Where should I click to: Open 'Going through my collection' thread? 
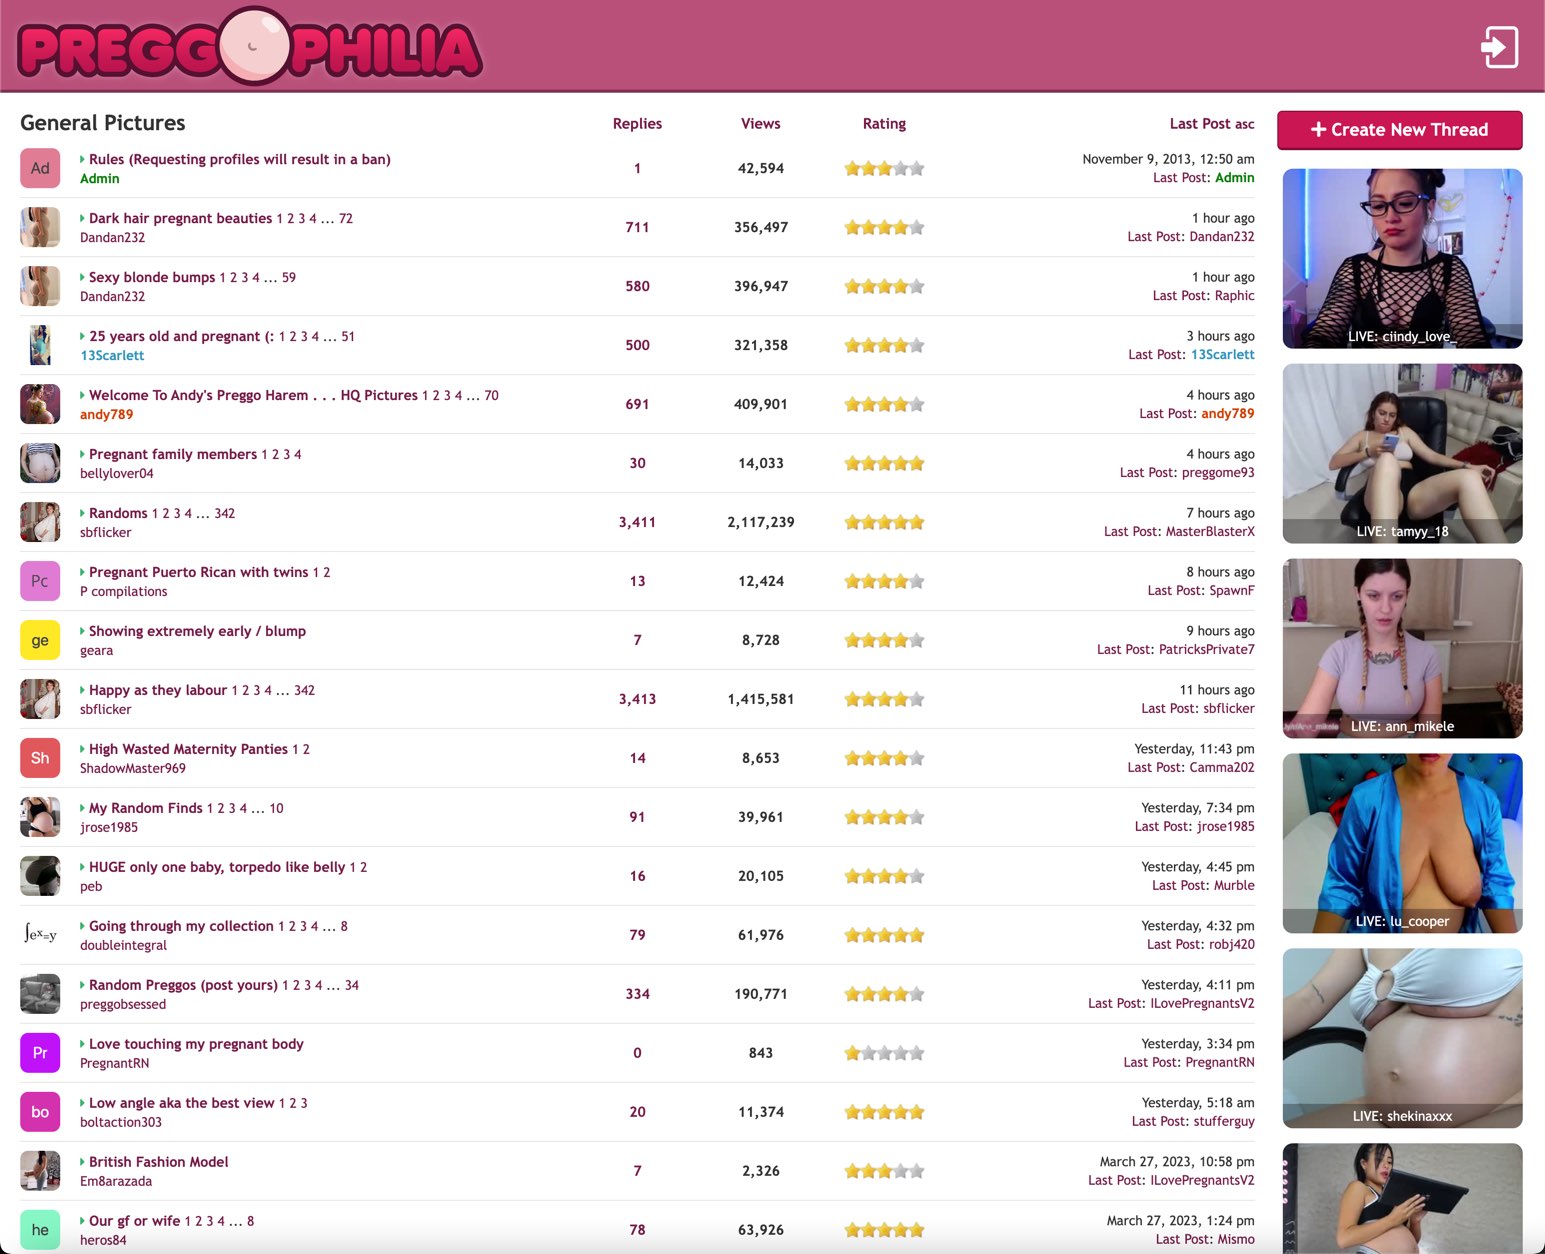(181, 926)
